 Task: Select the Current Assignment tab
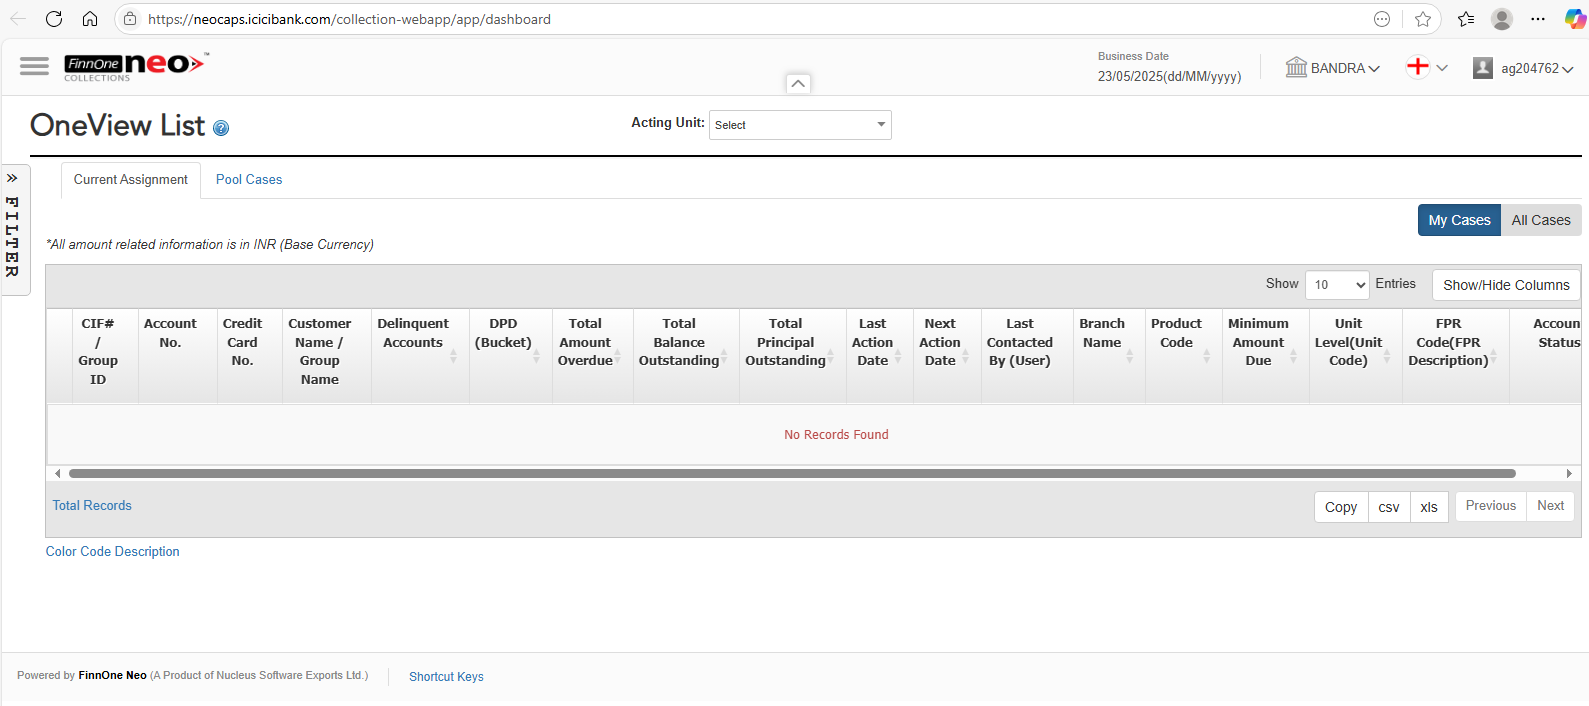pos(130,180)
